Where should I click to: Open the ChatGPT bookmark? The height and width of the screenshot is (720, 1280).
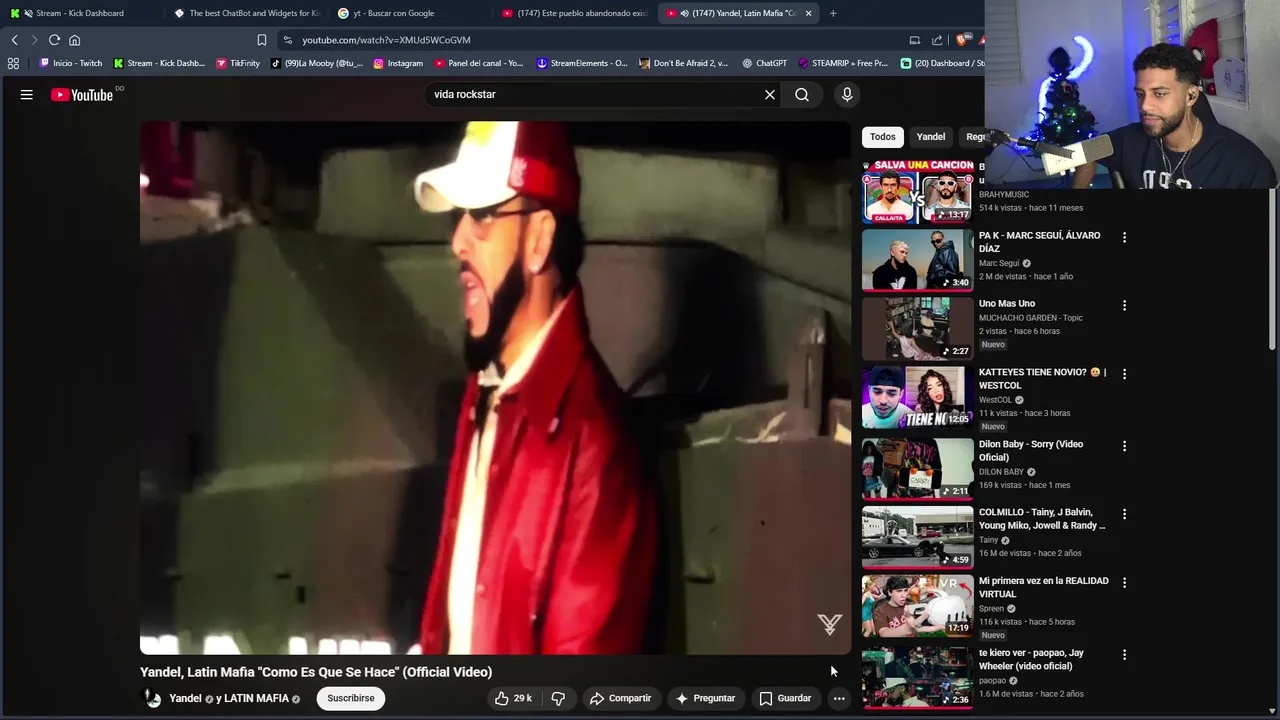pyautogui.click(x=764, y=63)
